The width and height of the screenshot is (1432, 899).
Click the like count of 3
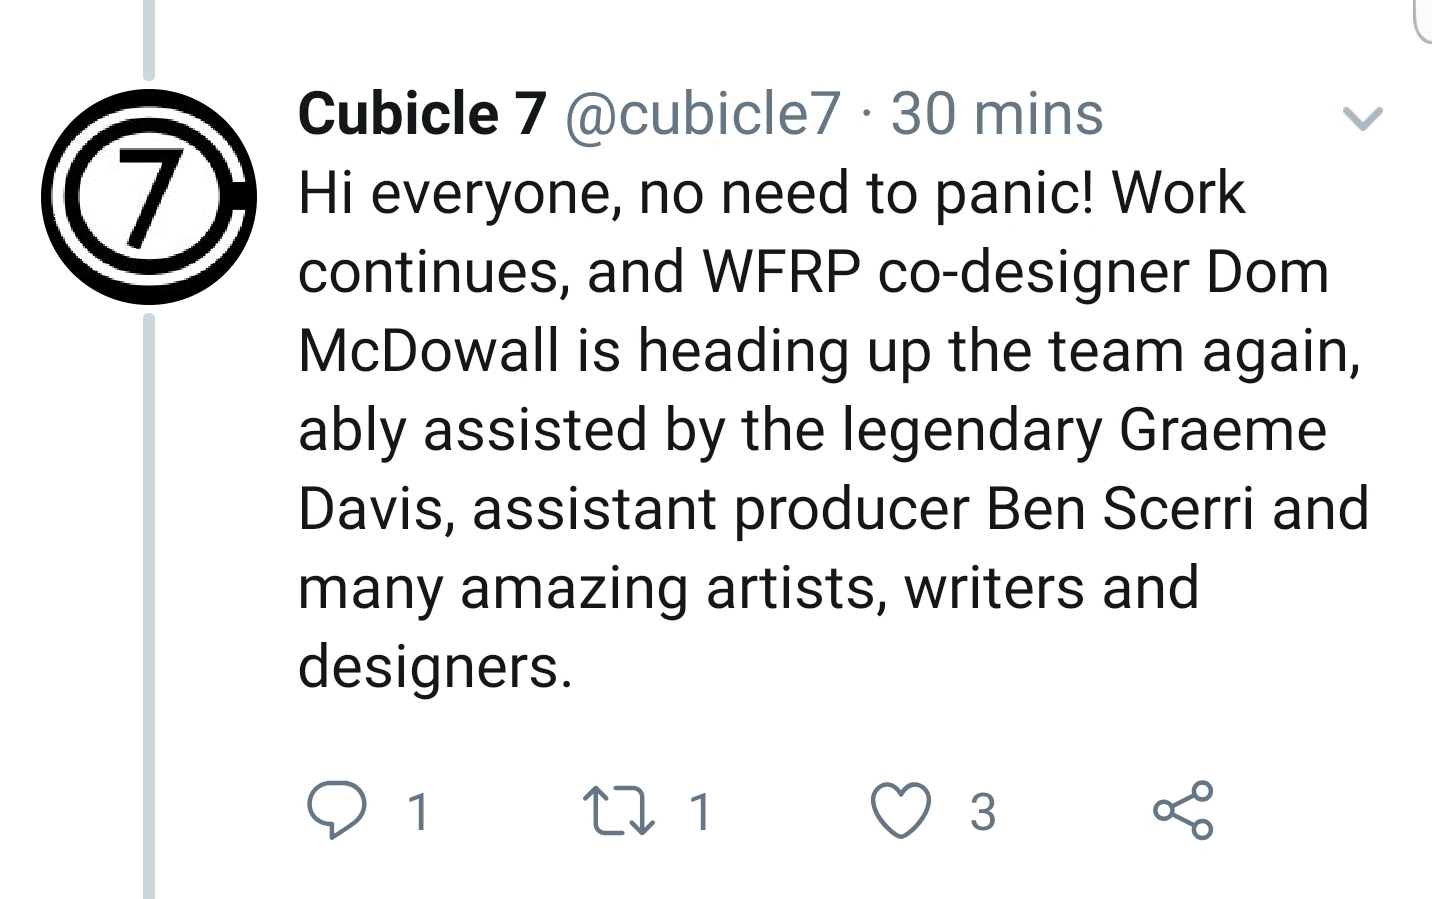point(983,811)
